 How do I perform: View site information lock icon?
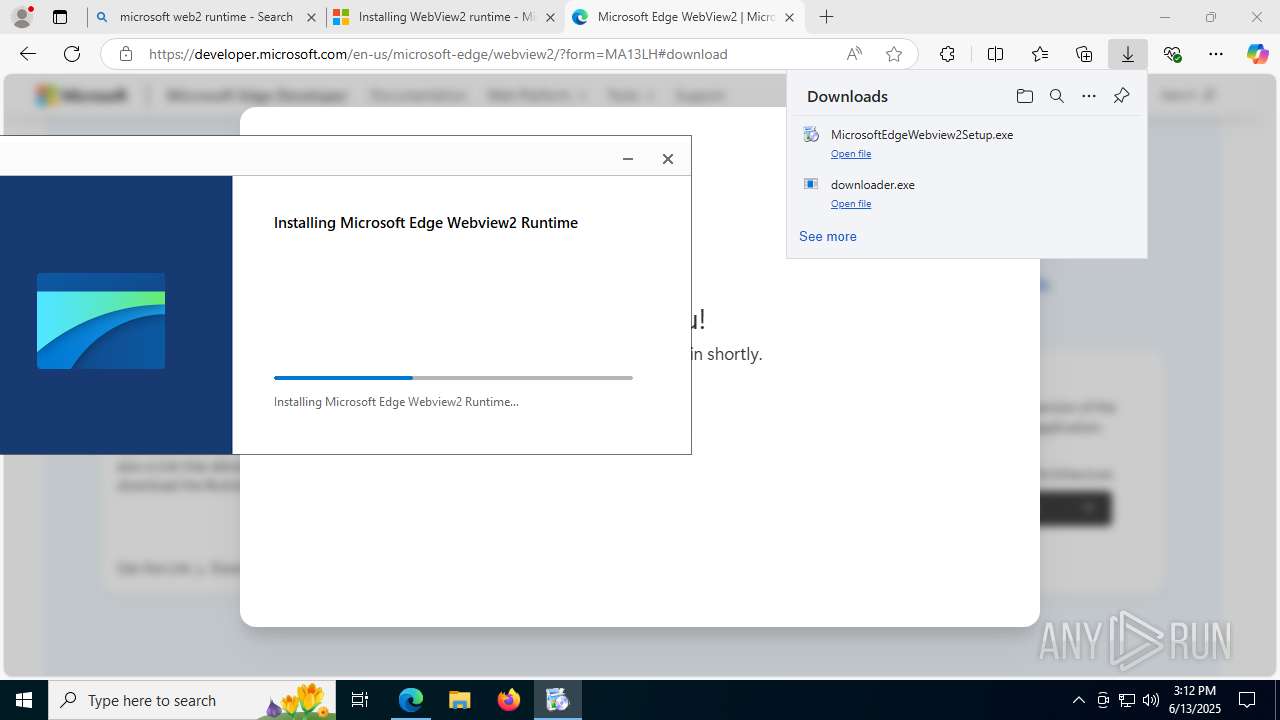tap(125, 54)
